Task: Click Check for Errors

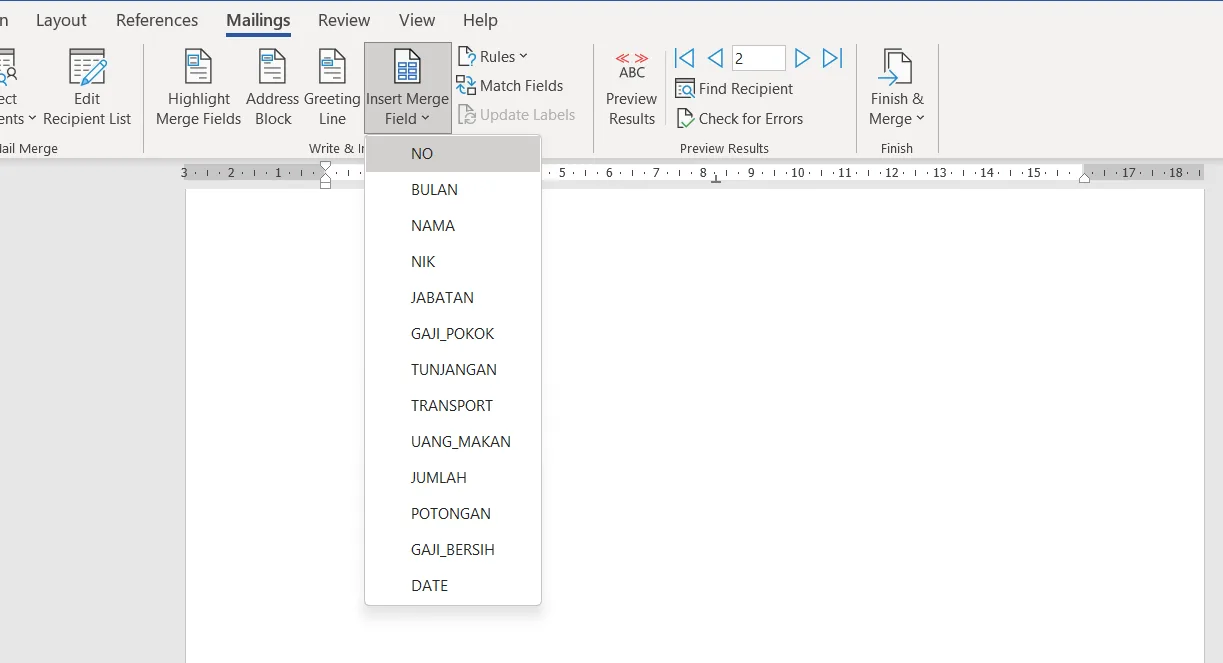Action: click(740, 119)
